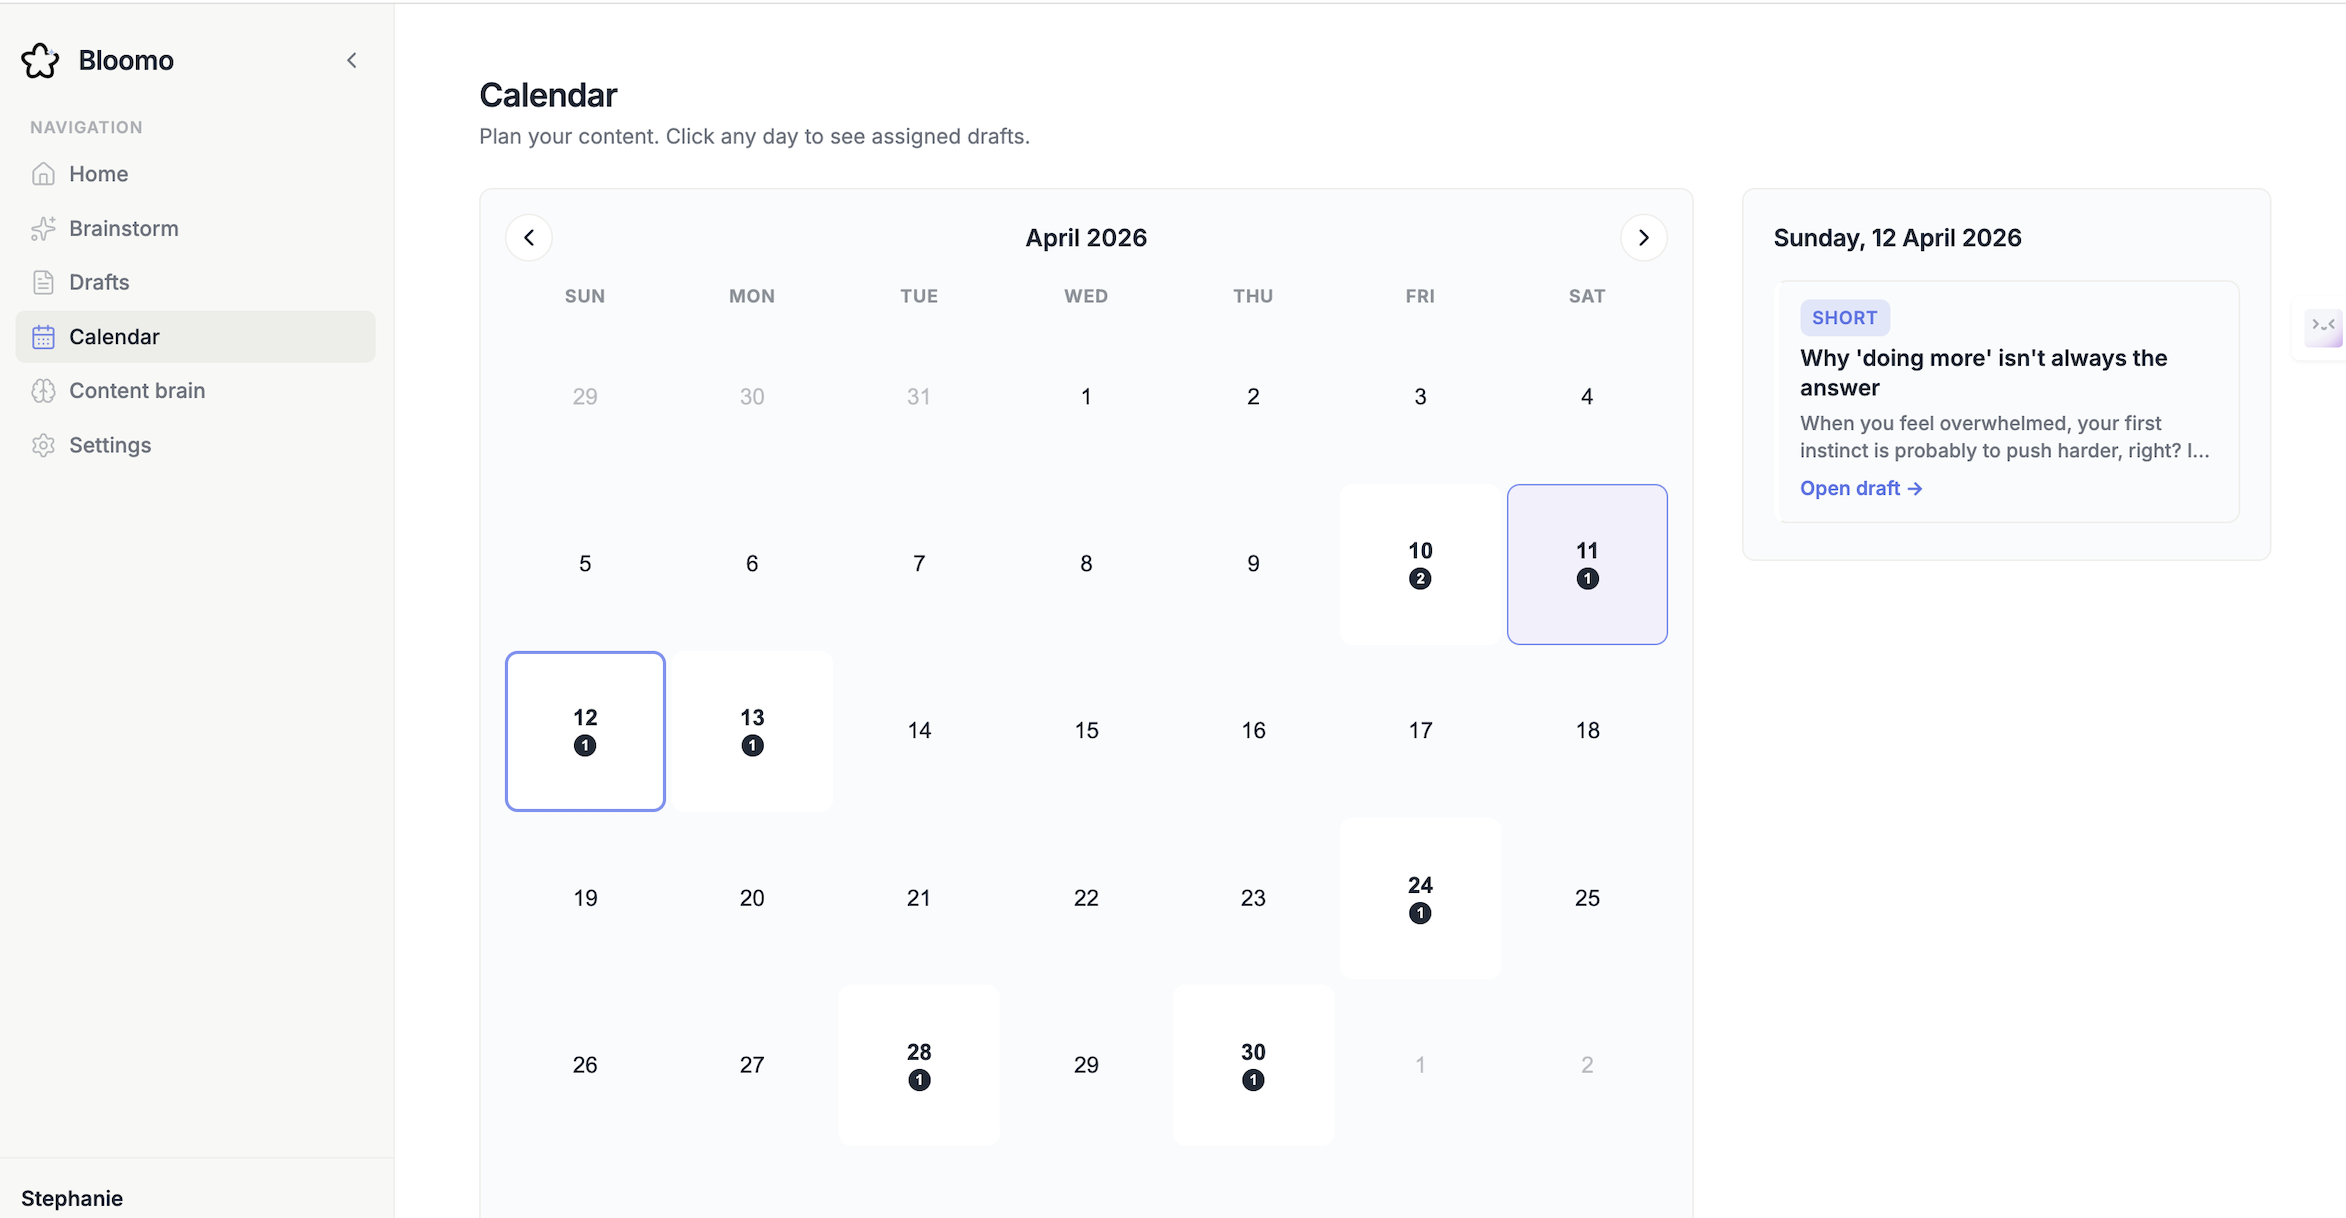Switch to Home from the navigation menu
The image size is (2346, 1218).
[x=98, y=173]
